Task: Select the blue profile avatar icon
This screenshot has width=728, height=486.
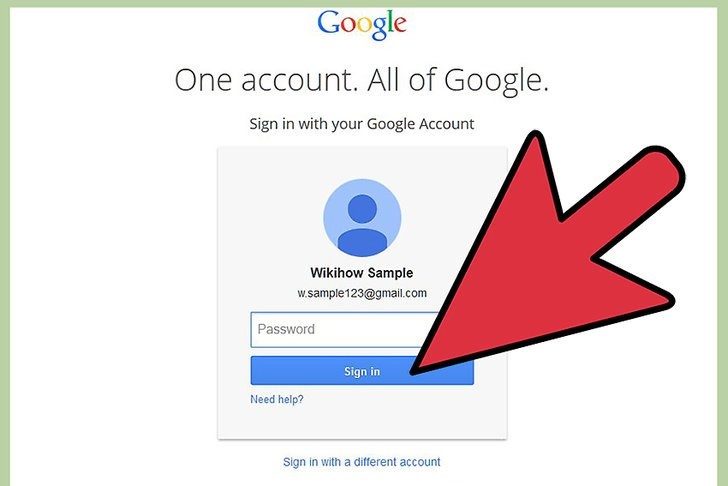Action: [x=362, y=218]
